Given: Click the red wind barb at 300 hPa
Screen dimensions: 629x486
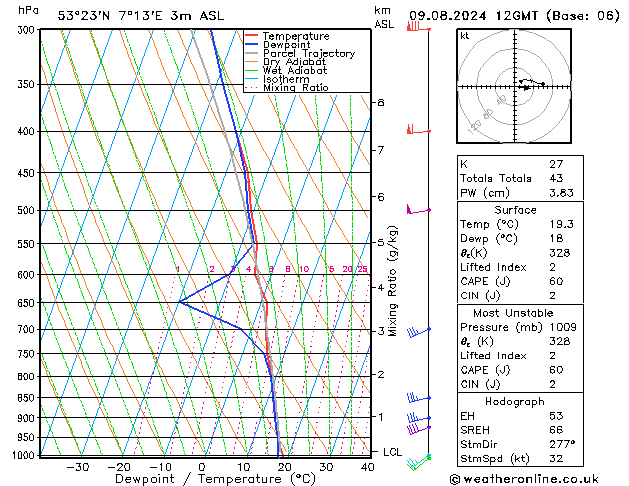Looking at the screenshot, I should click(418, 27).
